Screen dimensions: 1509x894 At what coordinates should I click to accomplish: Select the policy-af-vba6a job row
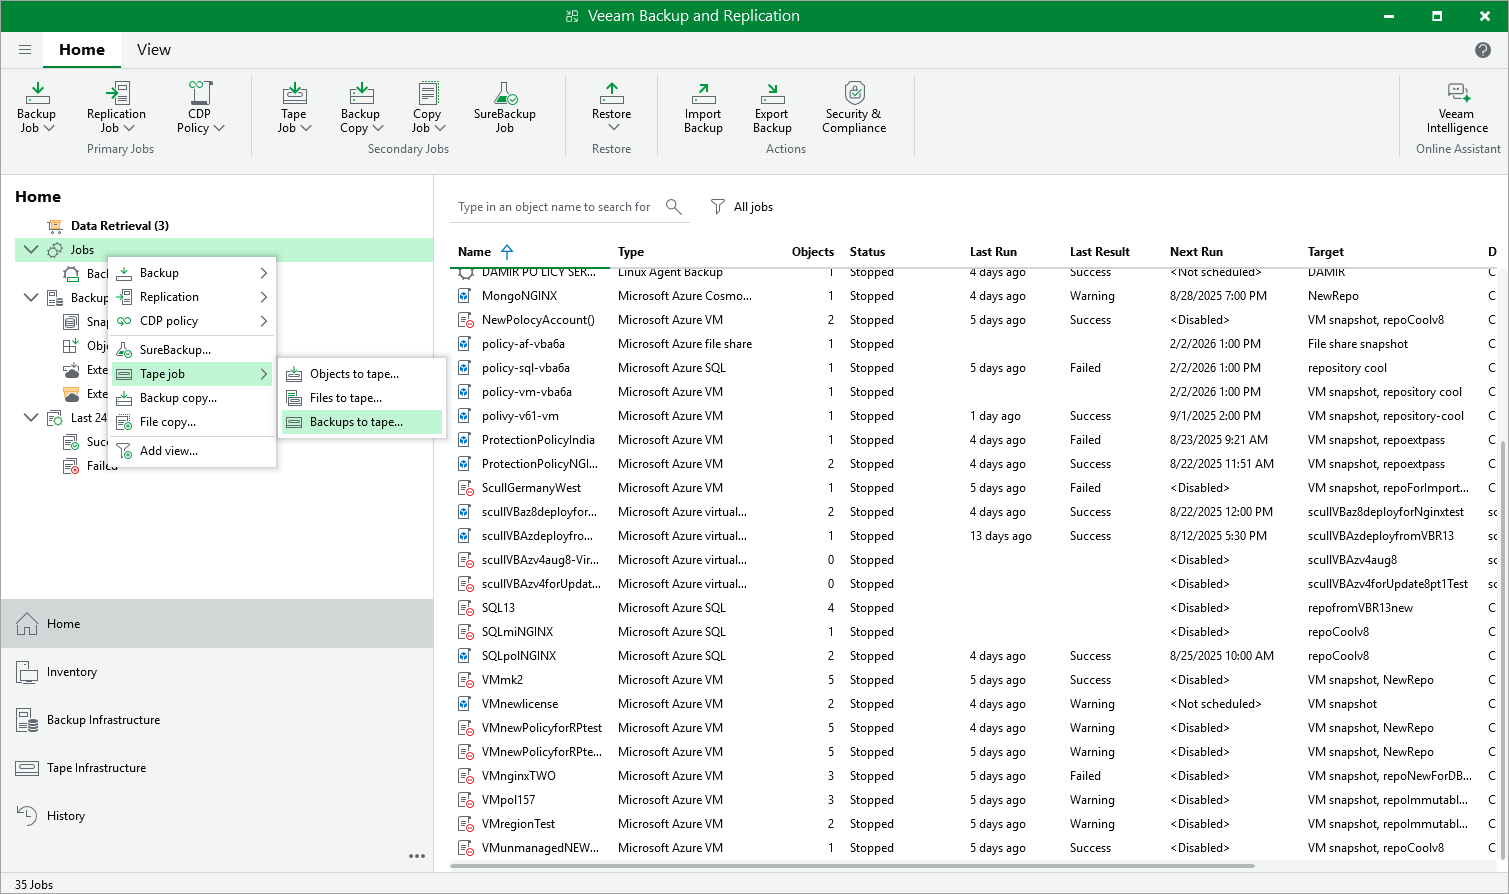(x=975, y=344)
